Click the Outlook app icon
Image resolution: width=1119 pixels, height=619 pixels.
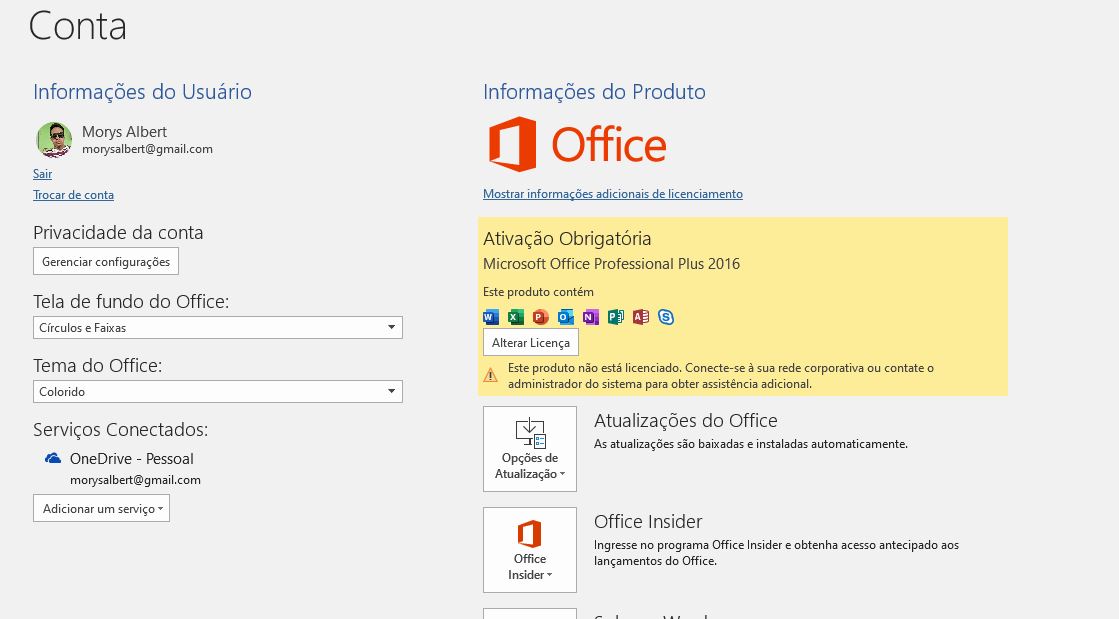(x=566, y=317)
